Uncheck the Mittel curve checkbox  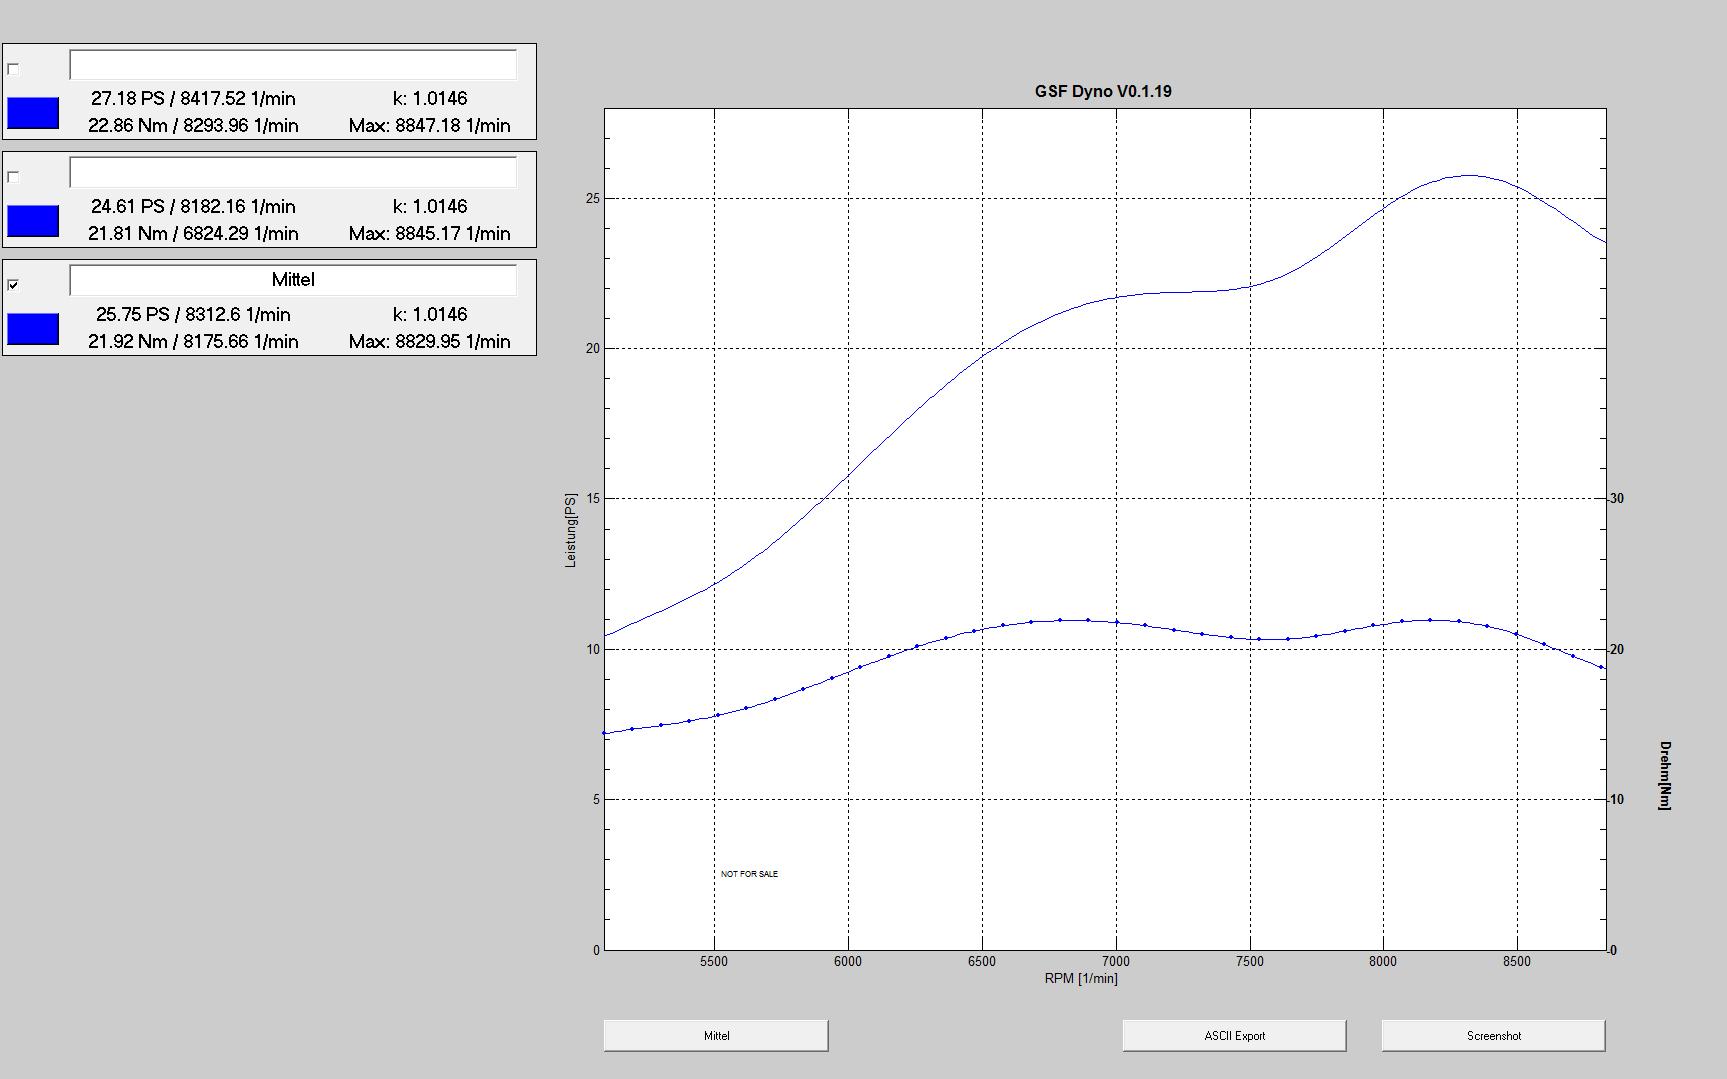[x=13, y=285]
